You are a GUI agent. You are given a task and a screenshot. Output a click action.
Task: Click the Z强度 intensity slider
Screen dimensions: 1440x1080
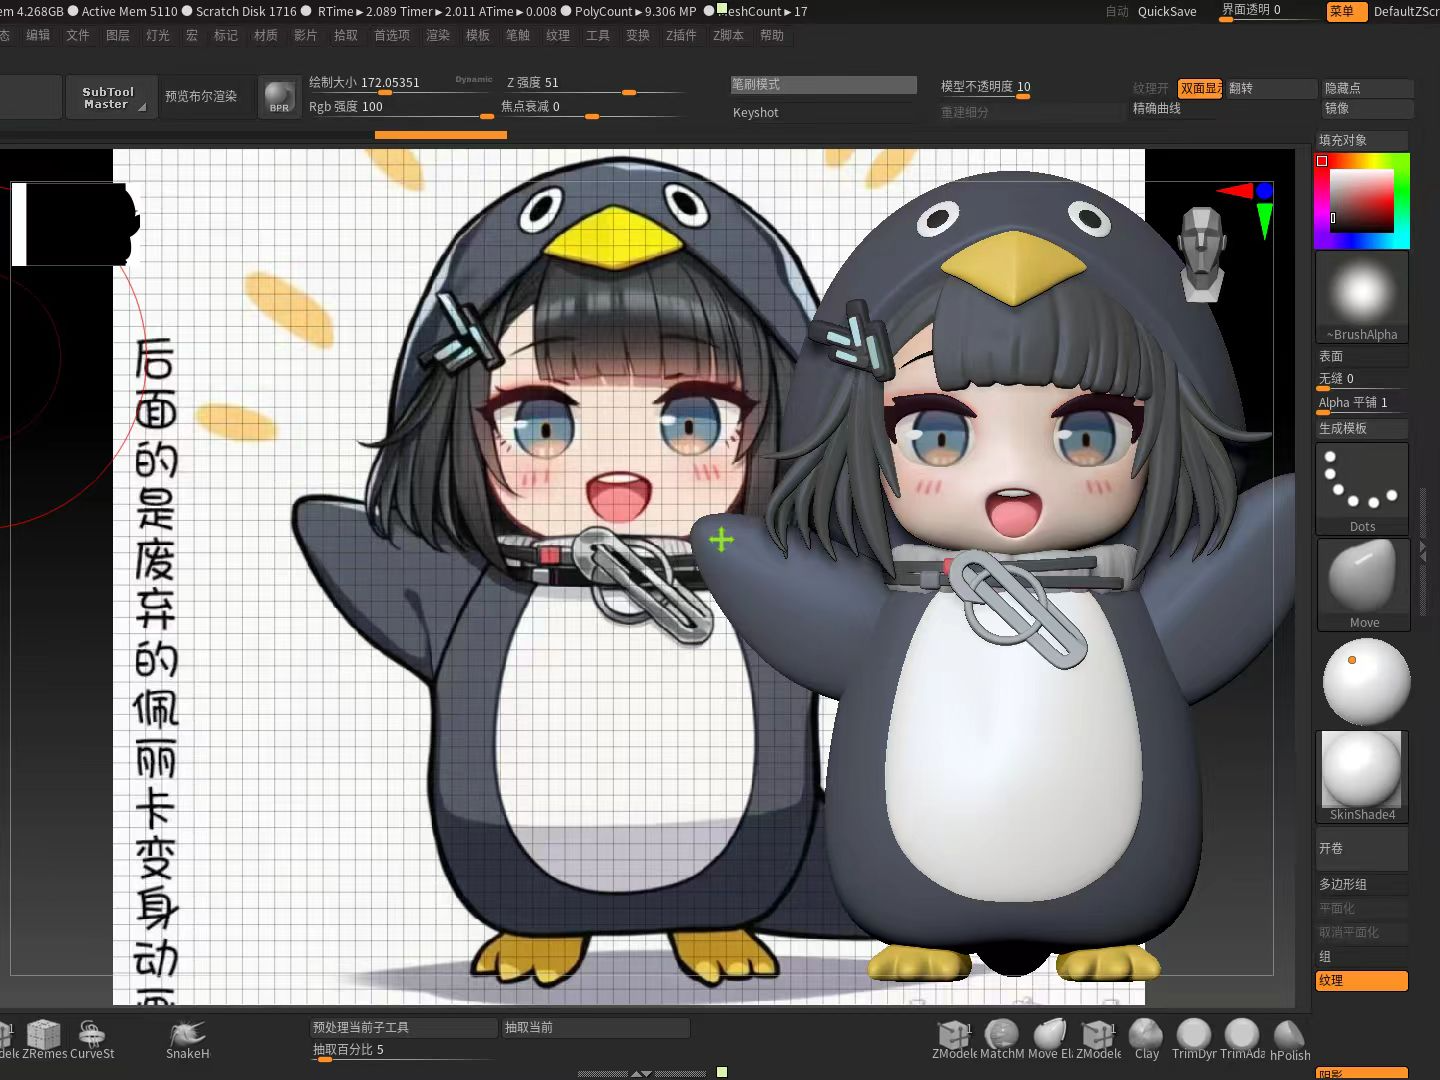[x=594, y=84]
